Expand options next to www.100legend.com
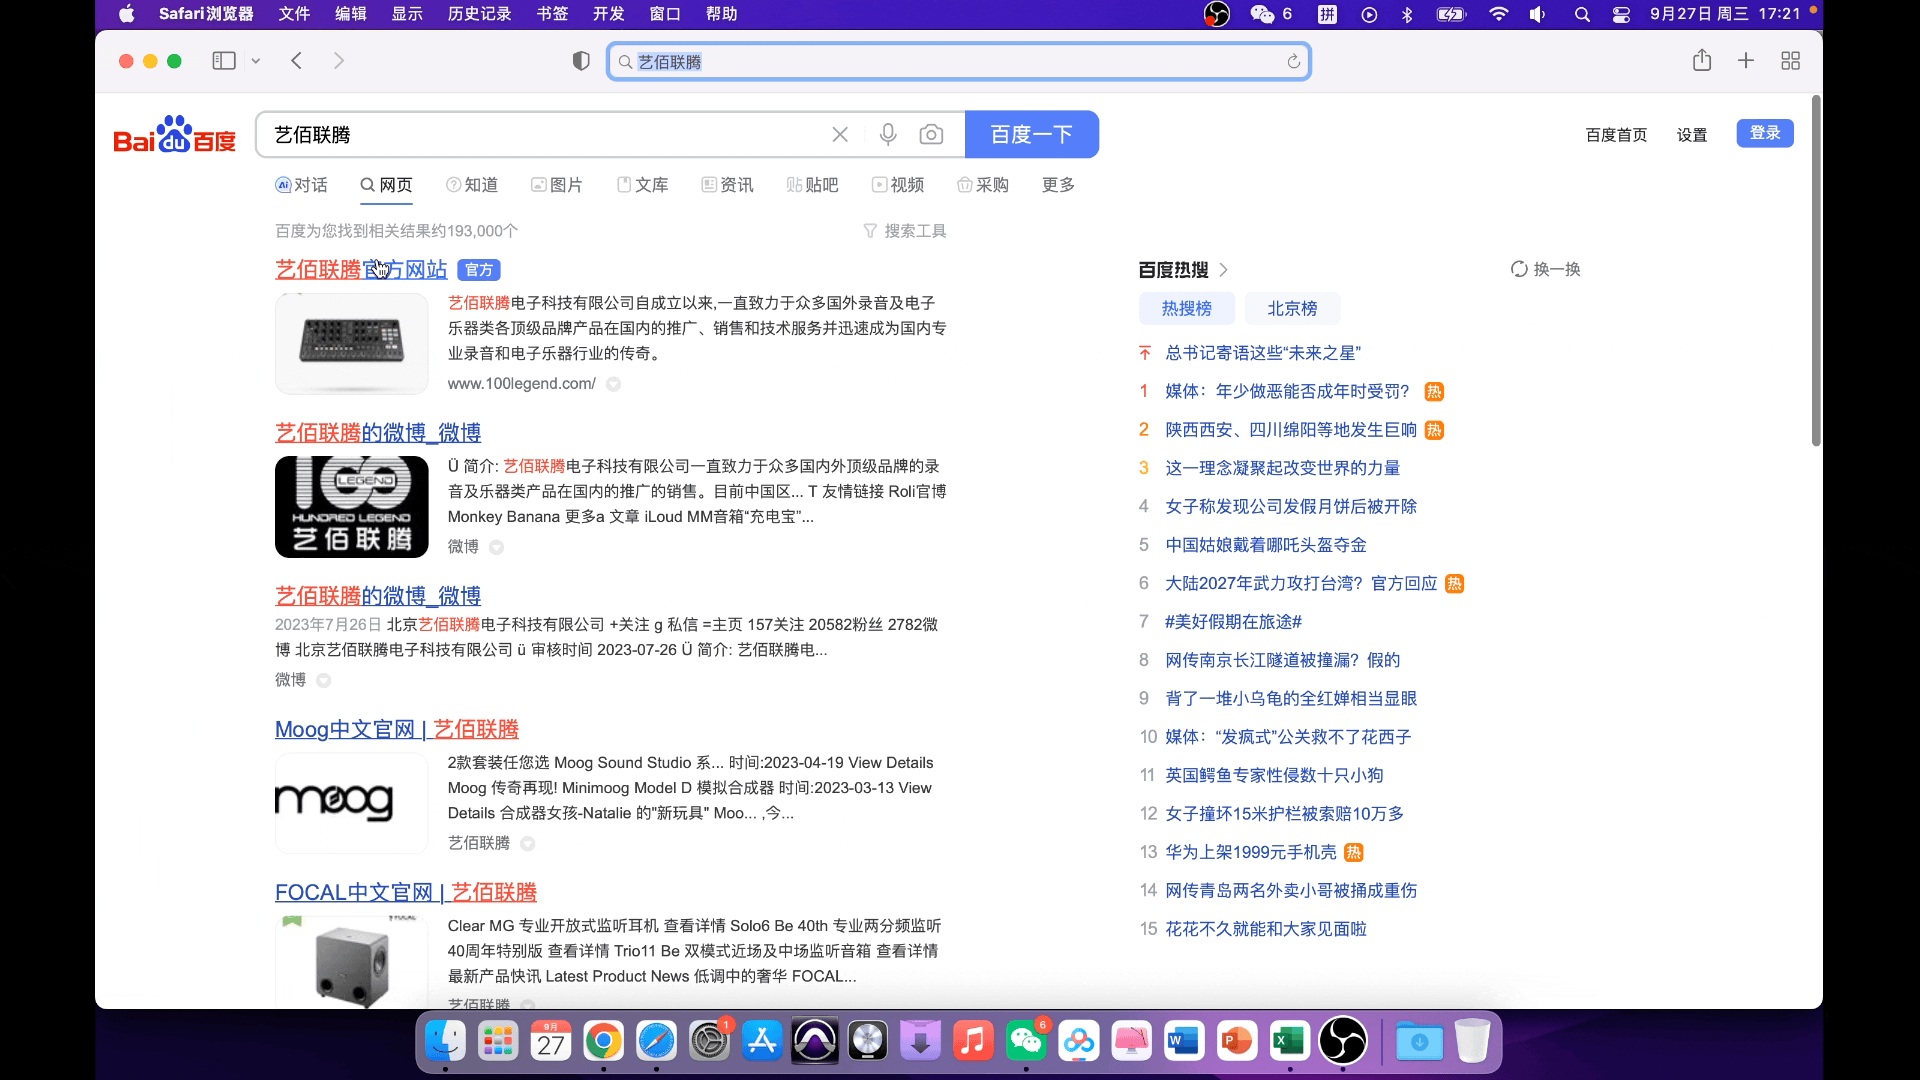The image size is (1920, 1080). point(614,384)
